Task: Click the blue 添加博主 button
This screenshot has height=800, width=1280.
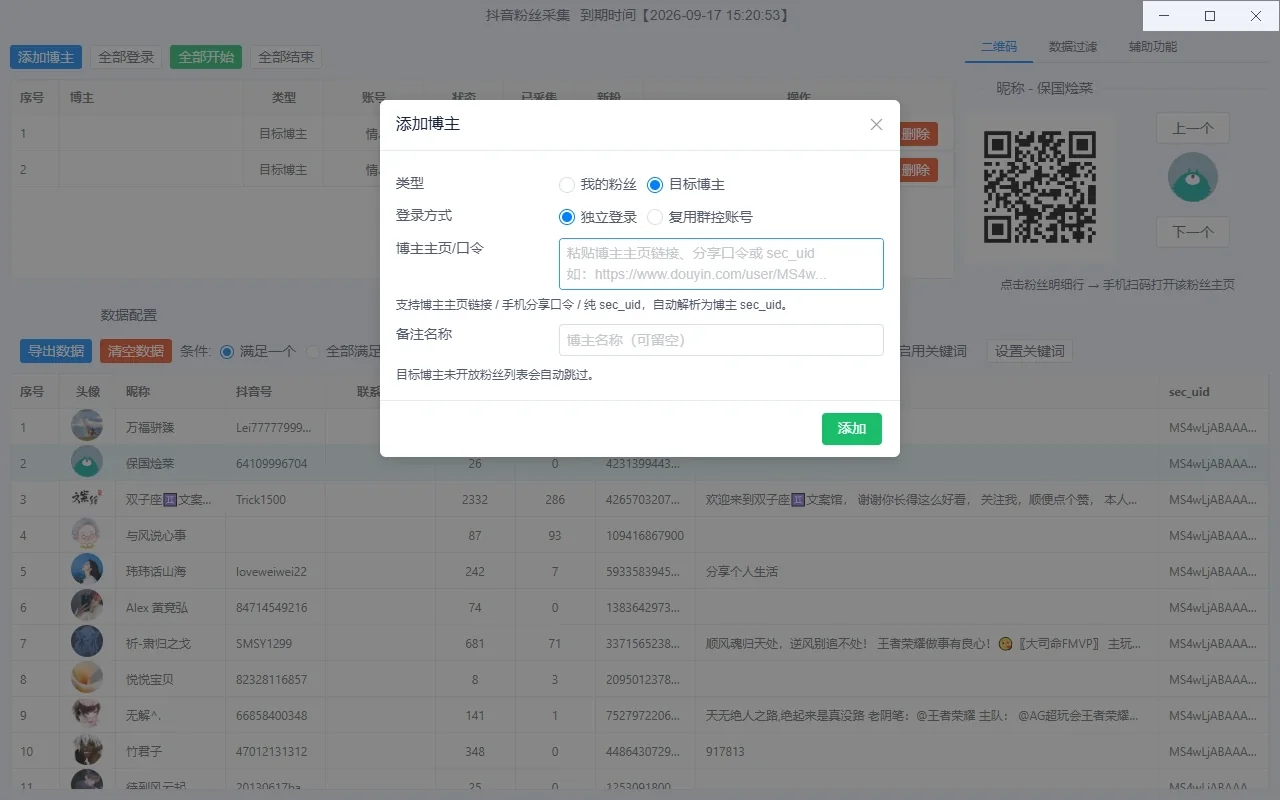Action: [x=46, y=57]
